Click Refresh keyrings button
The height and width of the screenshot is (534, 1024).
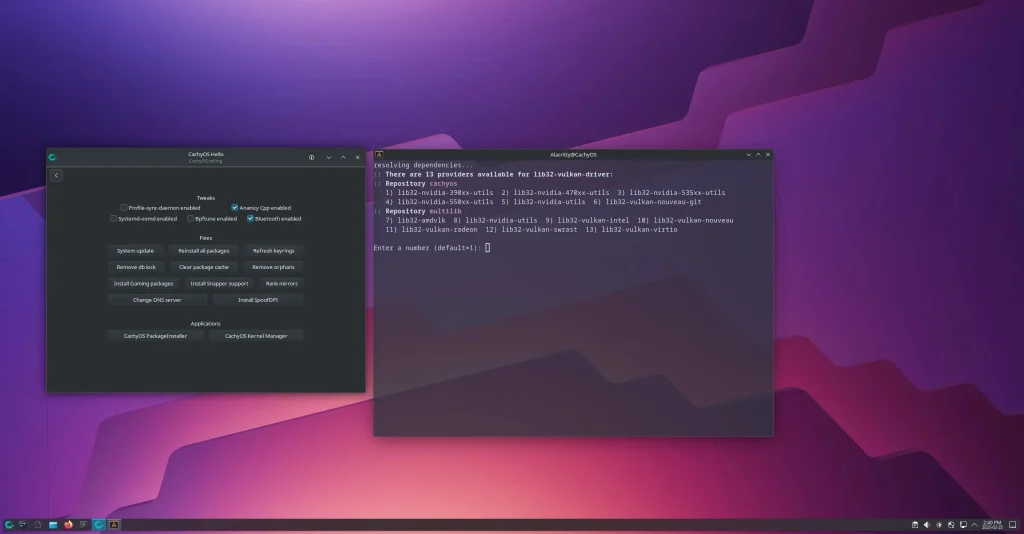tap(274, 251)
